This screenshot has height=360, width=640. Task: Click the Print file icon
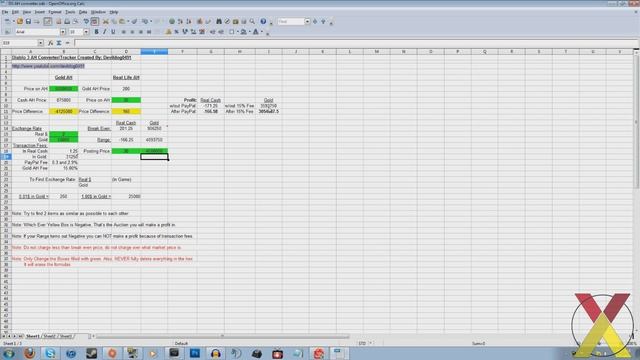click(x=67, y=21)
